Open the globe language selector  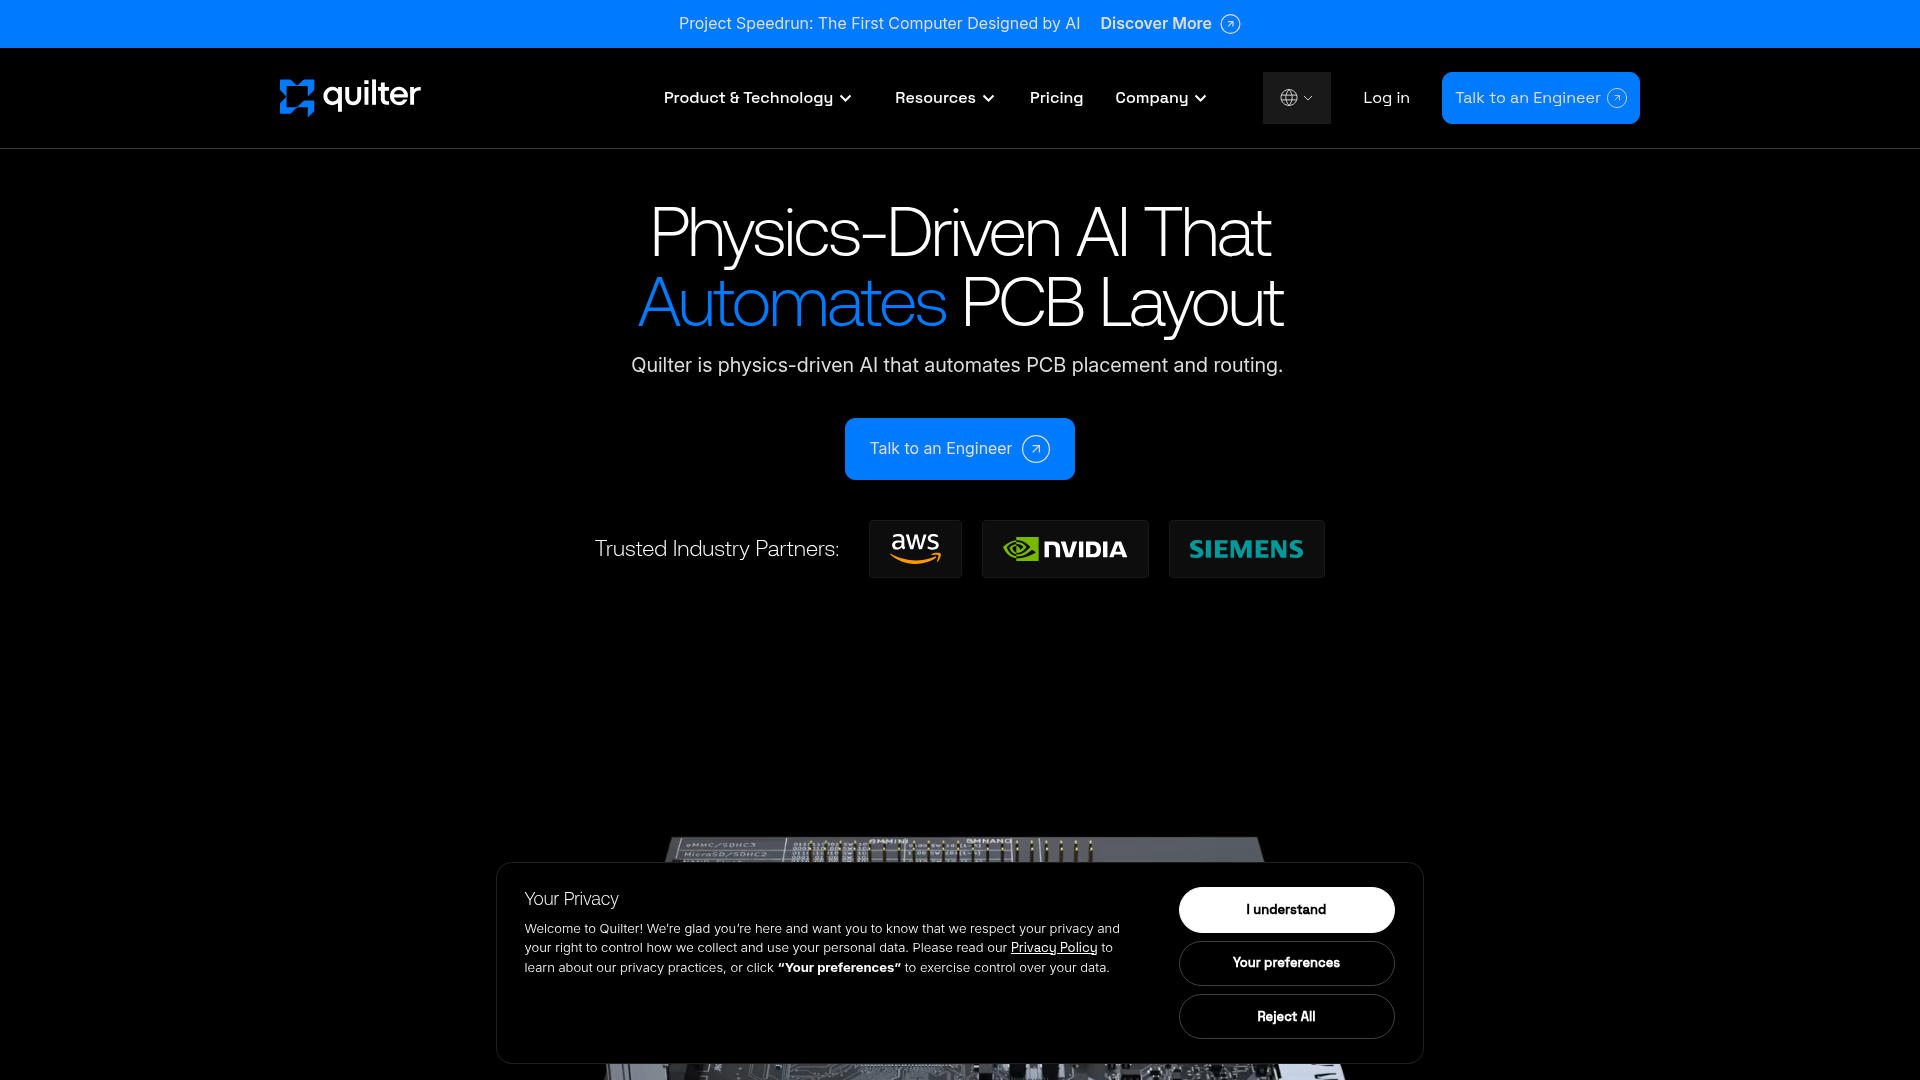(1296, 98)
